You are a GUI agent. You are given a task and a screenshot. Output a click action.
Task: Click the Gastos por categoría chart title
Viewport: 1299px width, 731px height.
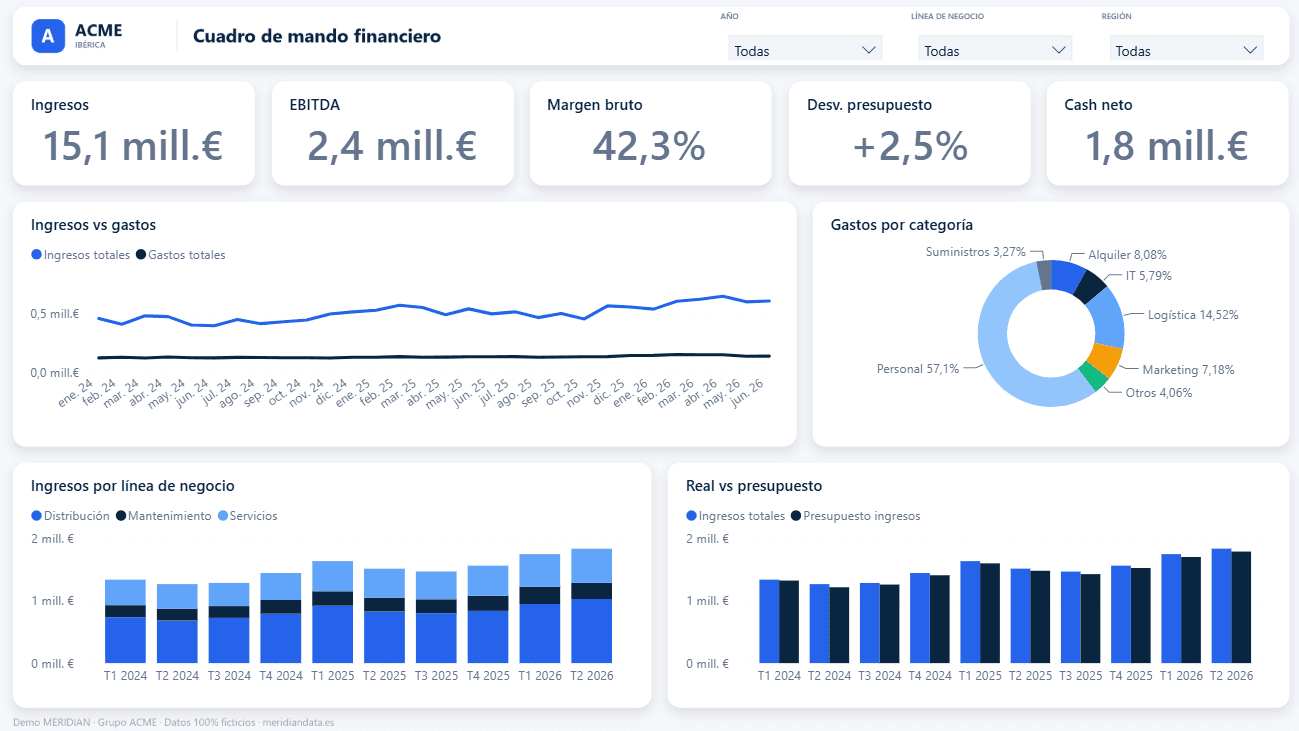pos(902,225)
